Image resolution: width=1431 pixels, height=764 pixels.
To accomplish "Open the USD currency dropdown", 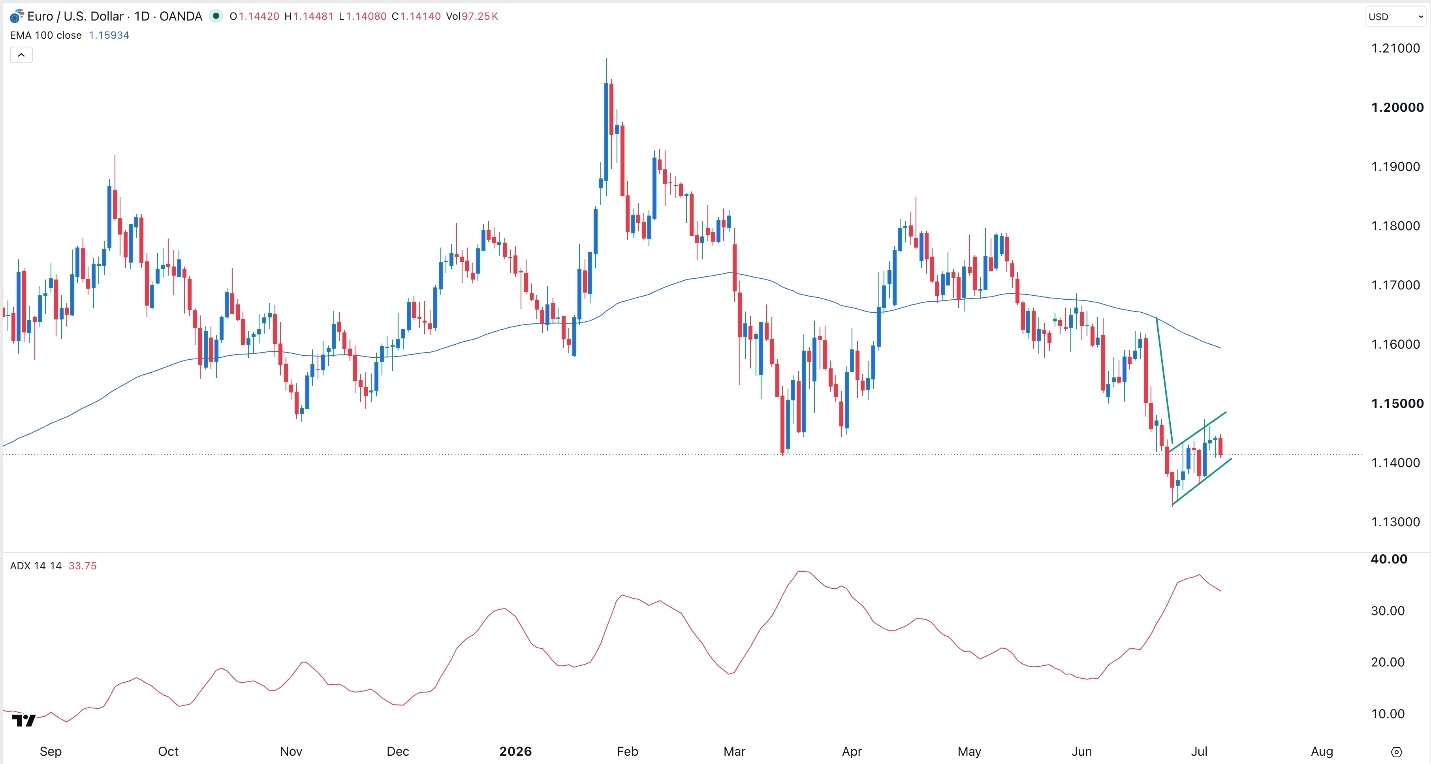I will 1396,17.
